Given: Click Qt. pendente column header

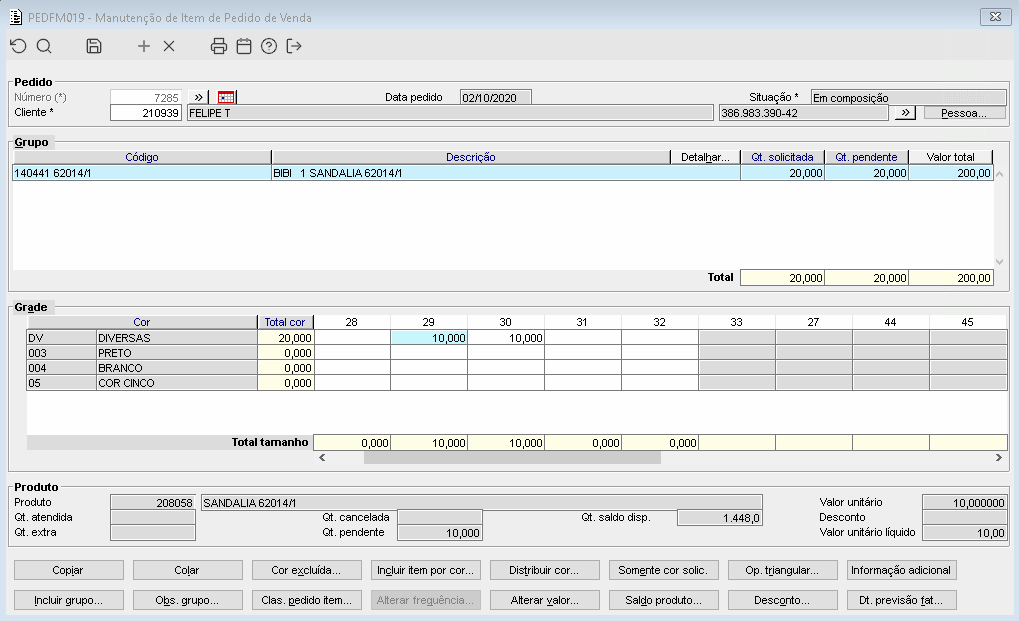Looking at the screenshot, I should 866,157.
